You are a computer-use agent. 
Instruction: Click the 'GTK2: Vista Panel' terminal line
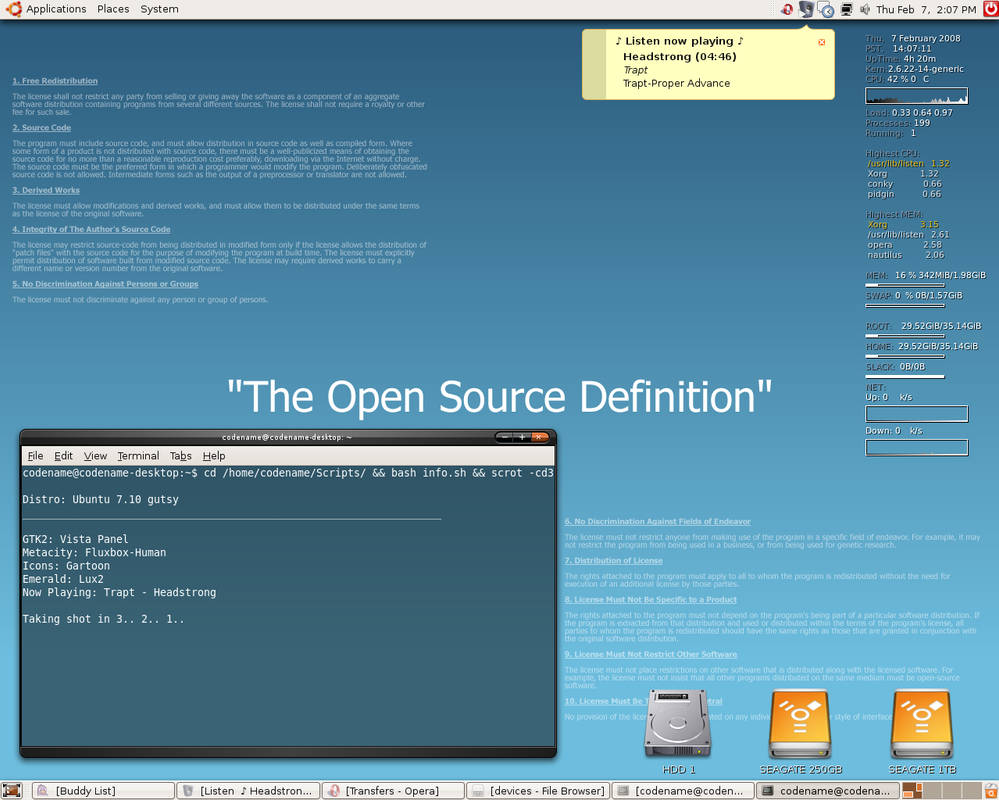coord(75,539)
